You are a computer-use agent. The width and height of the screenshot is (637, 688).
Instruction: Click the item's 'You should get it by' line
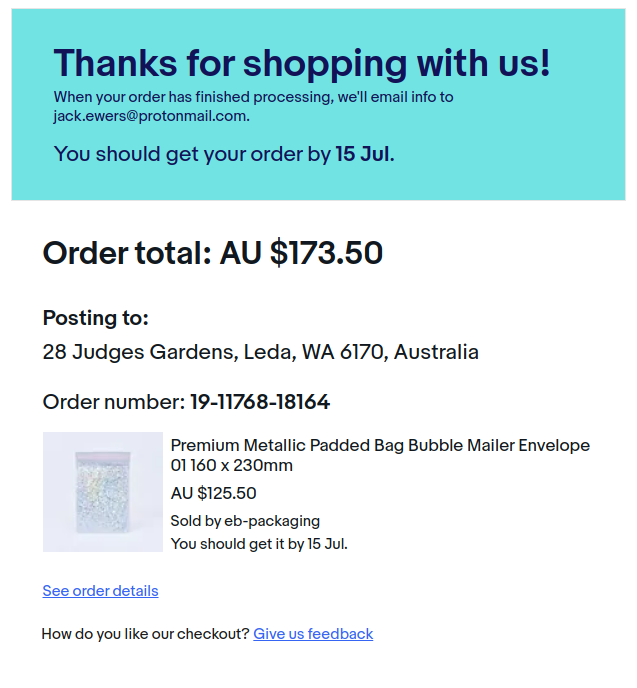[259, 544]
